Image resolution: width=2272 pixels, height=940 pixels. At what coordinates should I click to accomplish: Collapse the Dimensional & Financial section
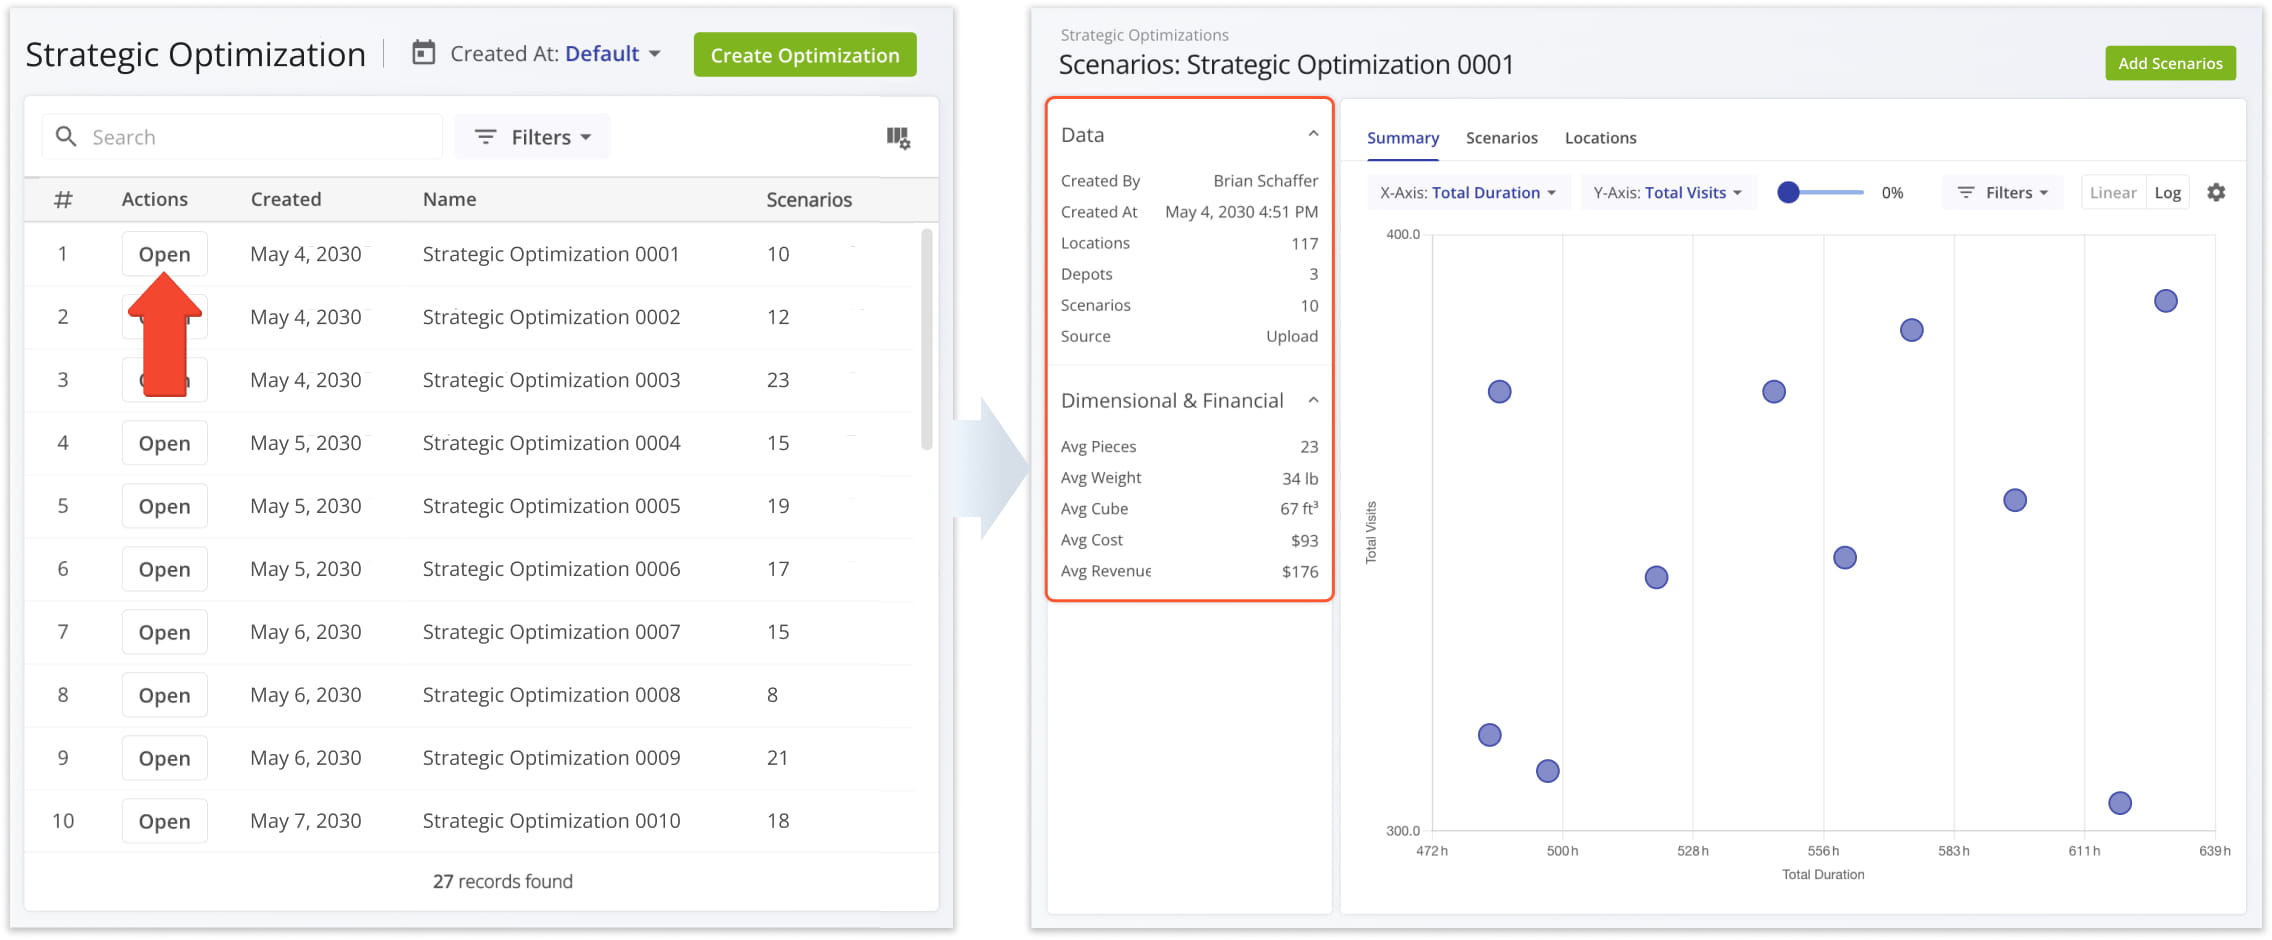tap(1313, 400)
